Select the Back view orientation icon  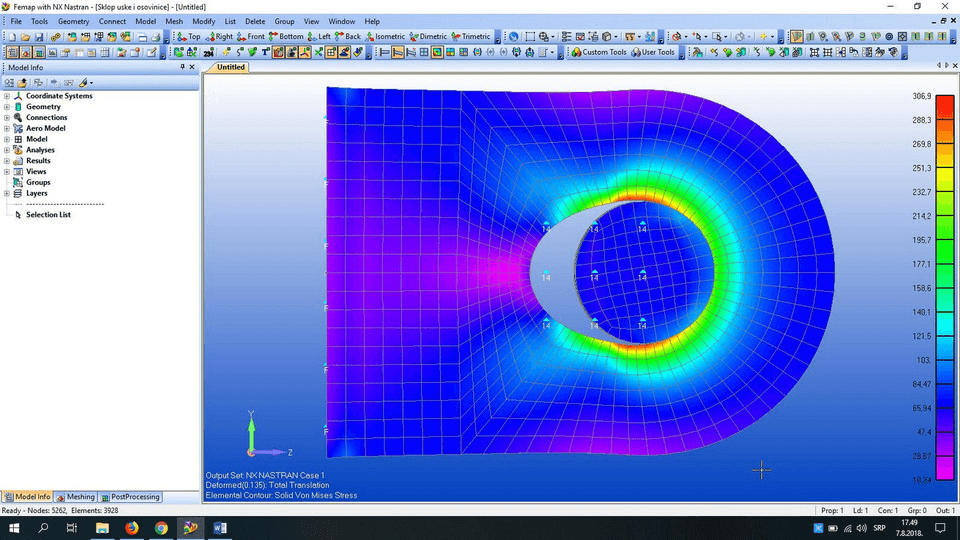(347, 37)
